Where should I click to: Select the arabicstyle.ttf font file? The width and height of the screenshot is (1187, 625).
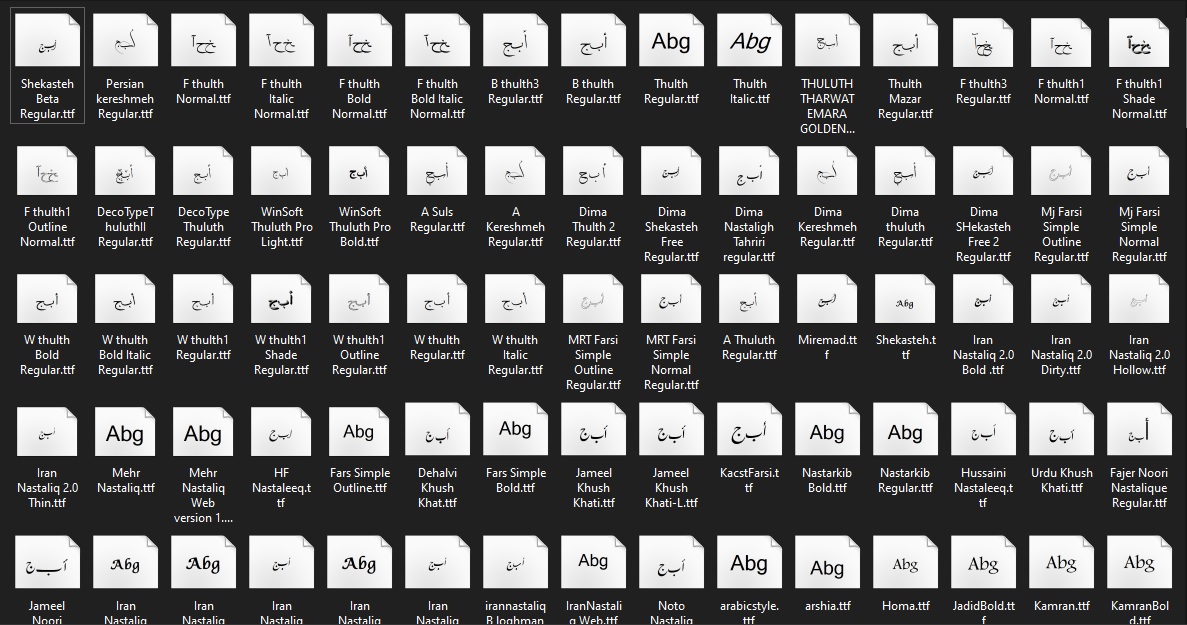(749, 564)
